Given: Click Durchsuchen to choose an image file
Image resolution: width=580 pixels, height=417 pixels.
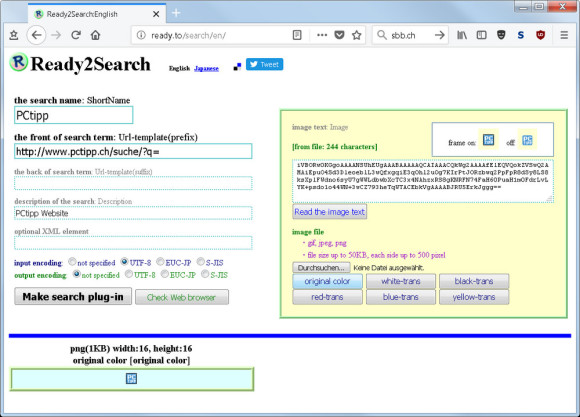Looking at the screenshot, I should (321, 267).
